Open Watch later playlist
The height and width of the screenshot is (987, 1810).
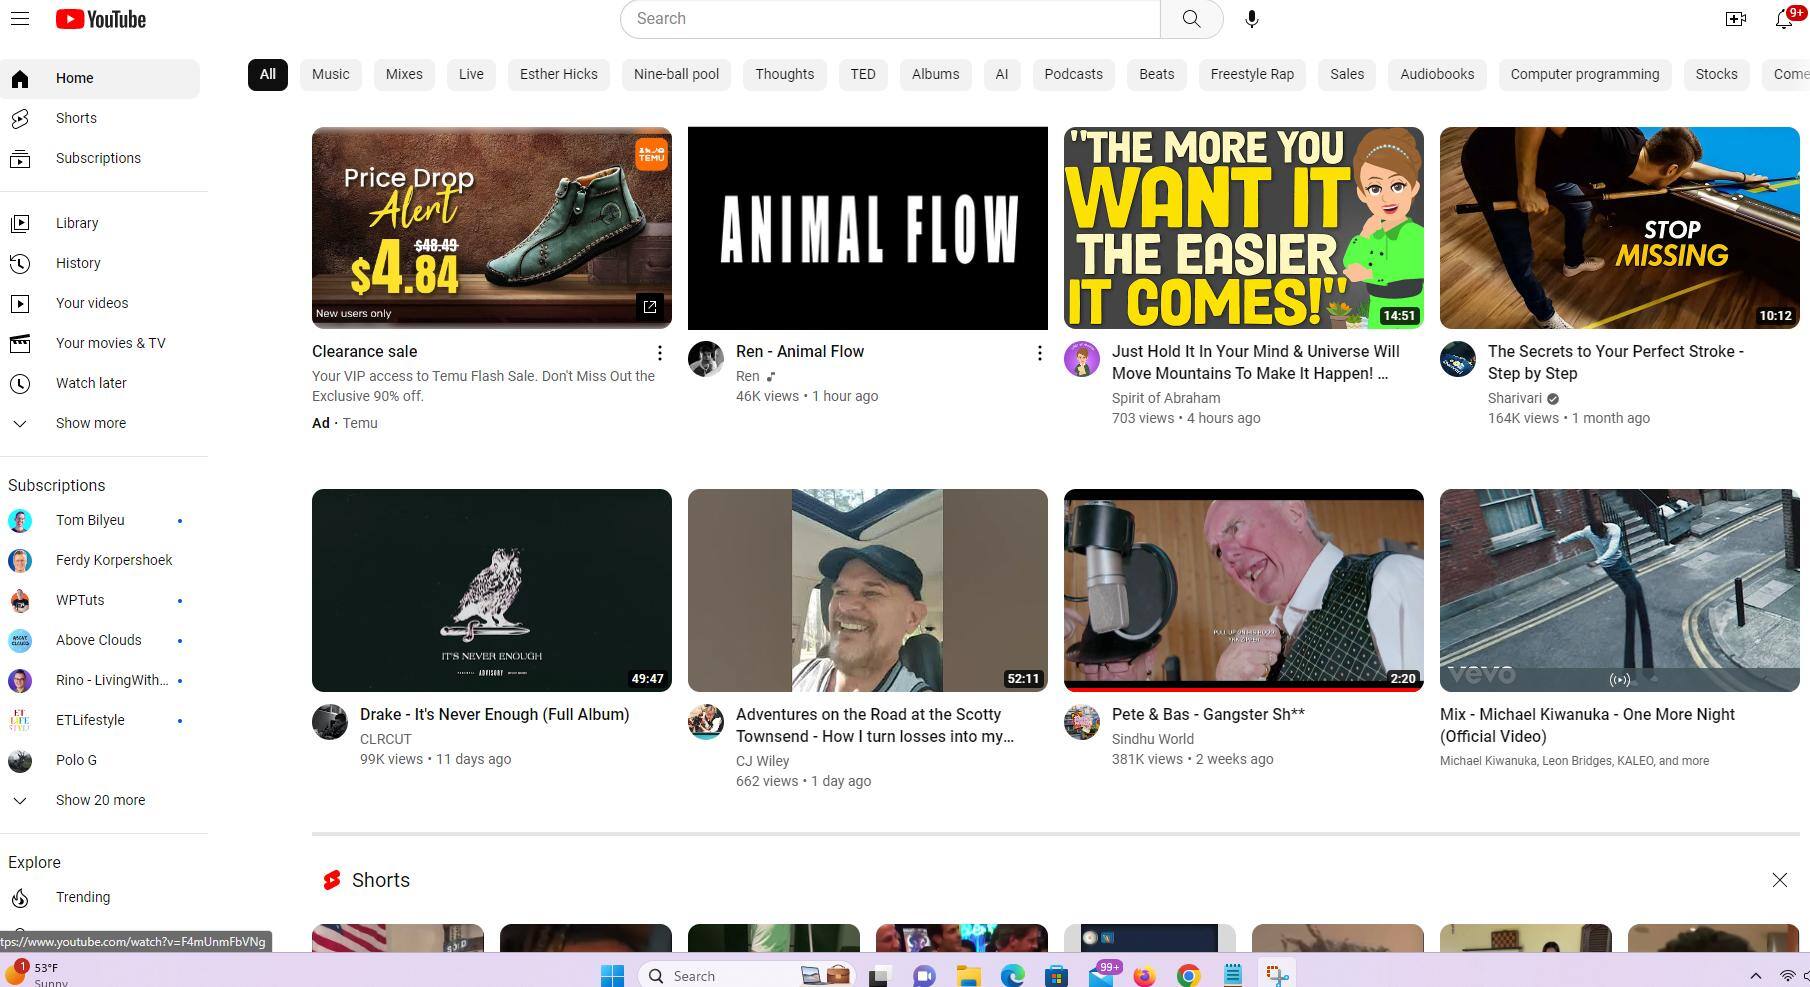coord(91,383)
